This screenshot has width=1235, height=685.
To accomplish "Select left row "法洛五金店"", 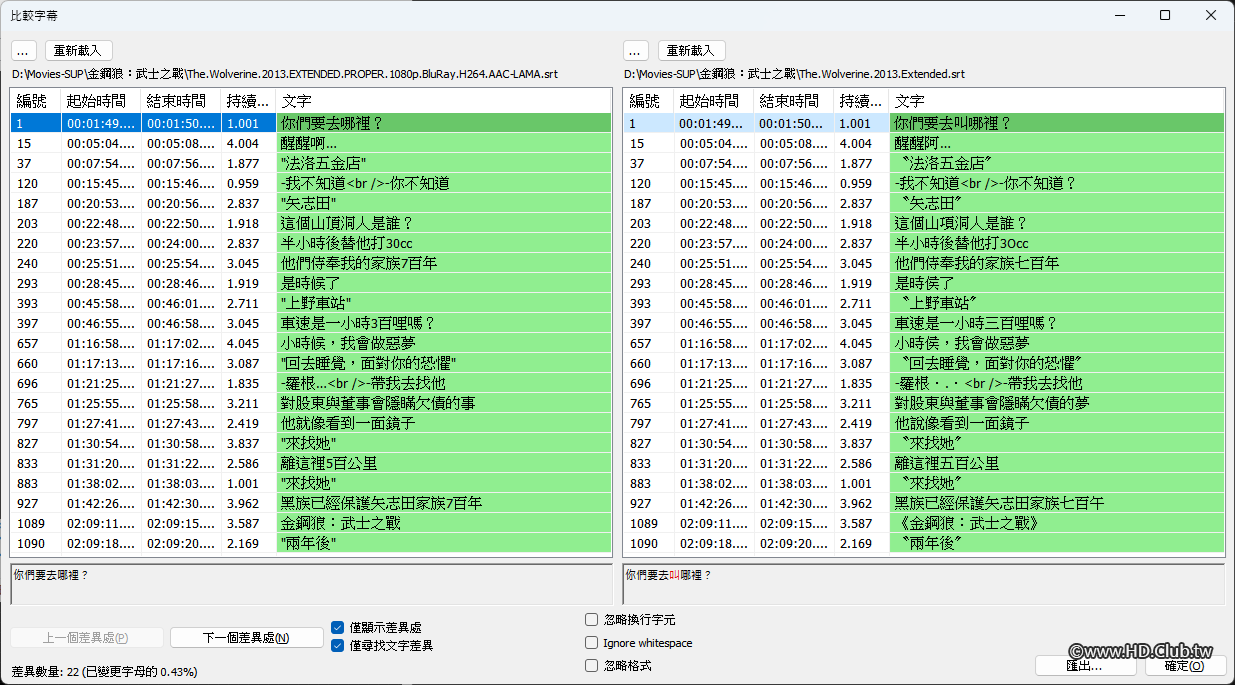I will [311, 163].
